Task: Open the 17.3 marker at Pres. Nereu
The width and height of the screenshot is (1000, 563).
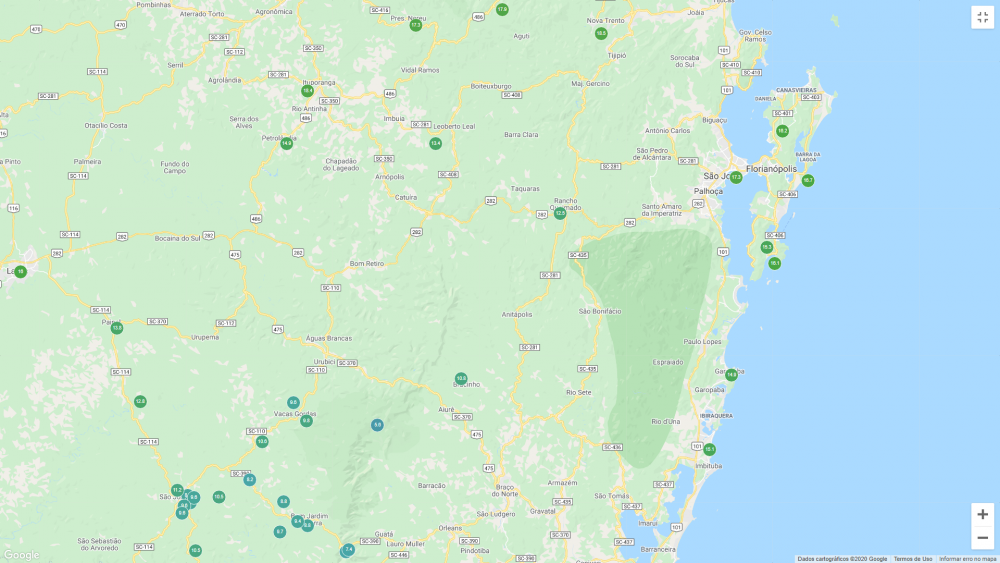Action: (x=416, y=25)
